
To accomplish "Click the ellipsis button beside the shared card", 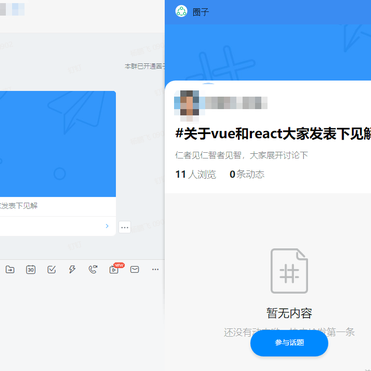I will pos(125,227).
